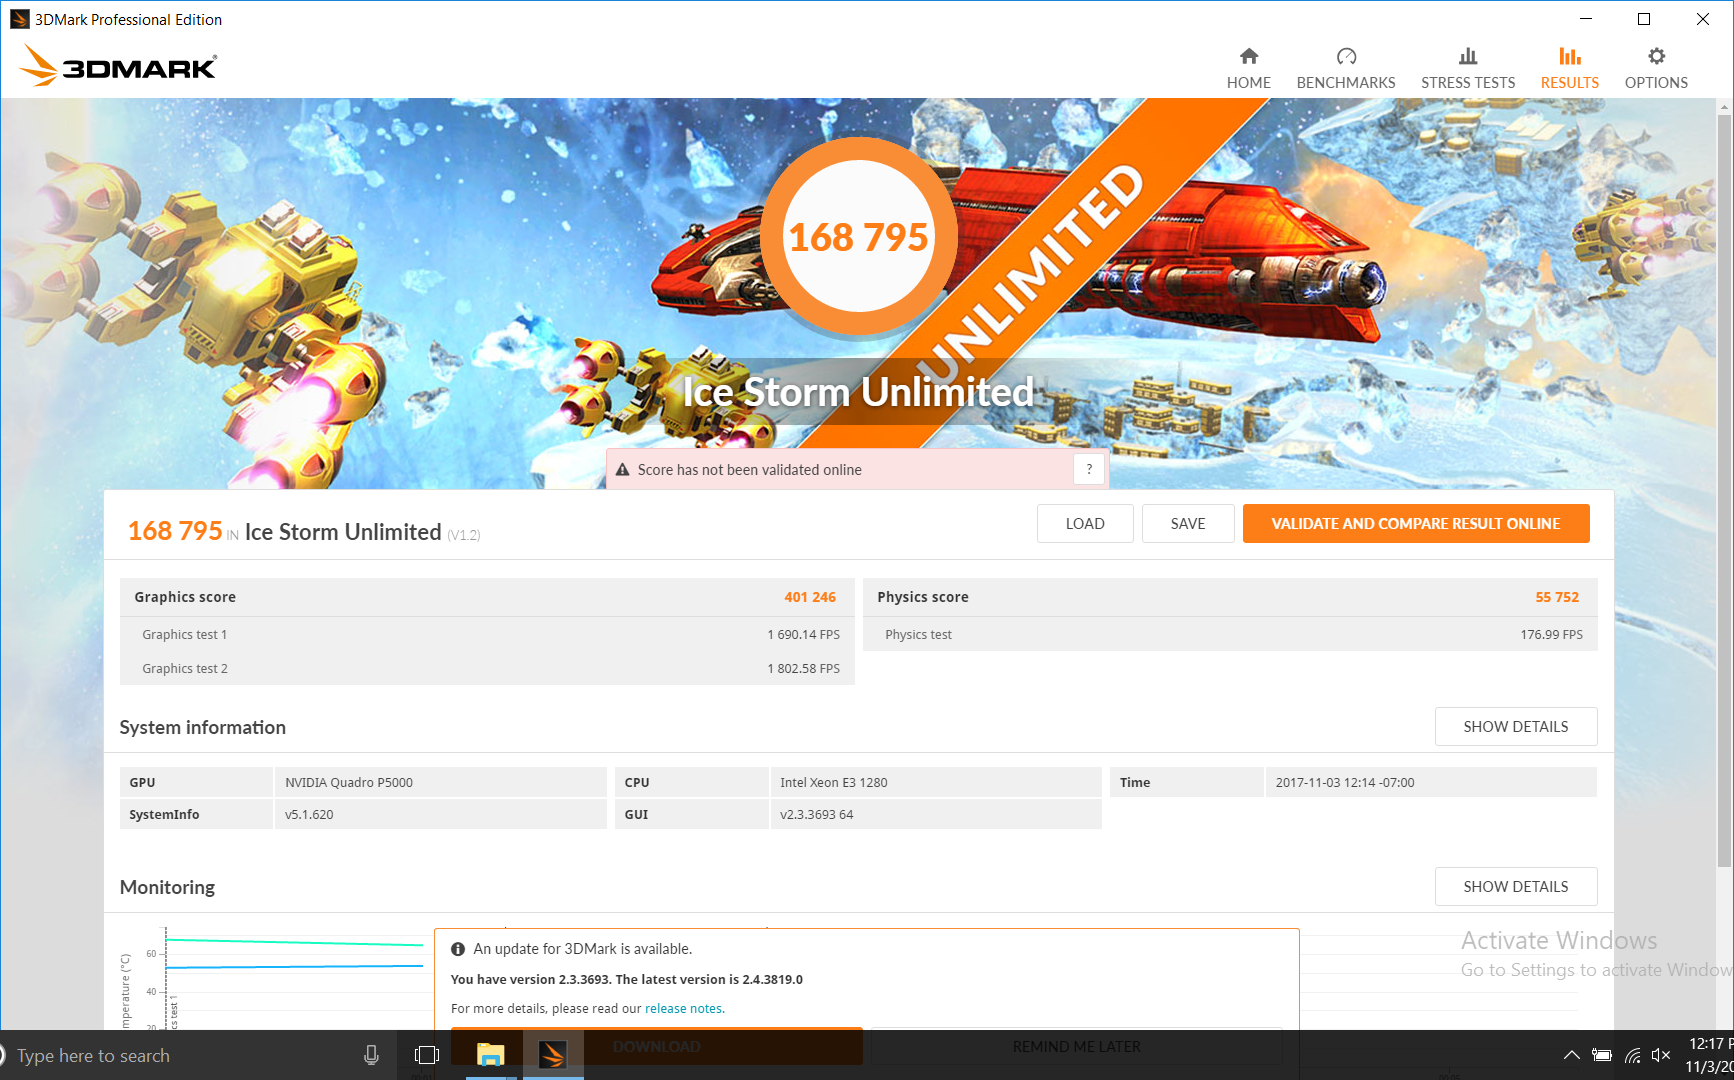Click the Cortana microphone icon
Image resolution: width=1734 pixels, height=1080 pixels.
point(371,1055)
